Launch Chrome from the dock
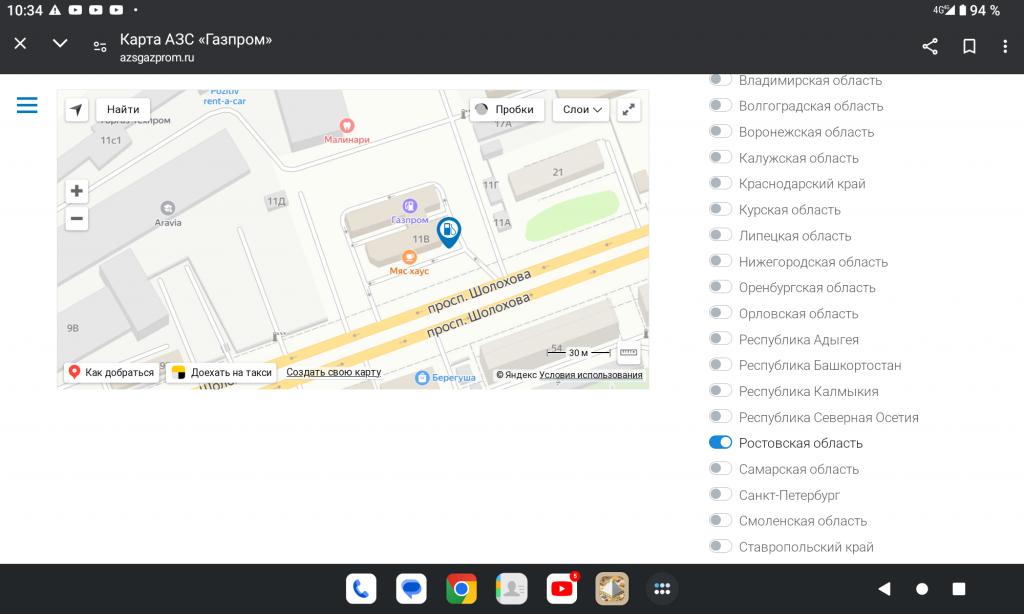Viewport: 1024px width, 614px height. (461, 589)
